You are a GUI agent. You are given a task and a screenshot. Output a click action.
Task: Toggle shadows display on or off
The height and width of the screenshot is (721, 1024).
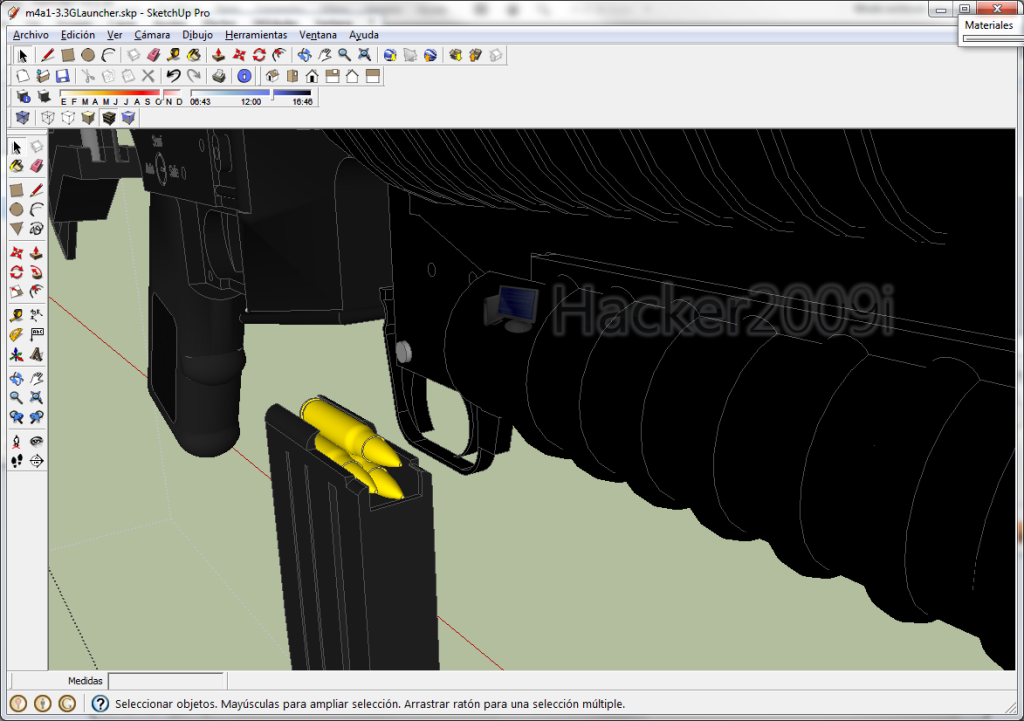coord(44,97)
